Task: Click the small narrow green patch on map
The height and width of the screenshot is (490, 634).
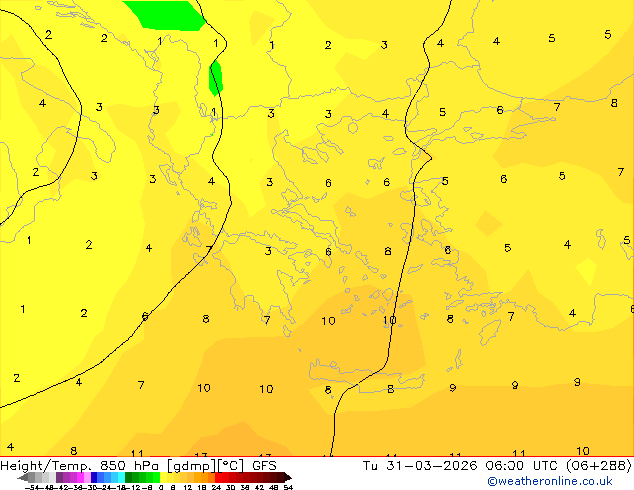Action: point(216,78)
